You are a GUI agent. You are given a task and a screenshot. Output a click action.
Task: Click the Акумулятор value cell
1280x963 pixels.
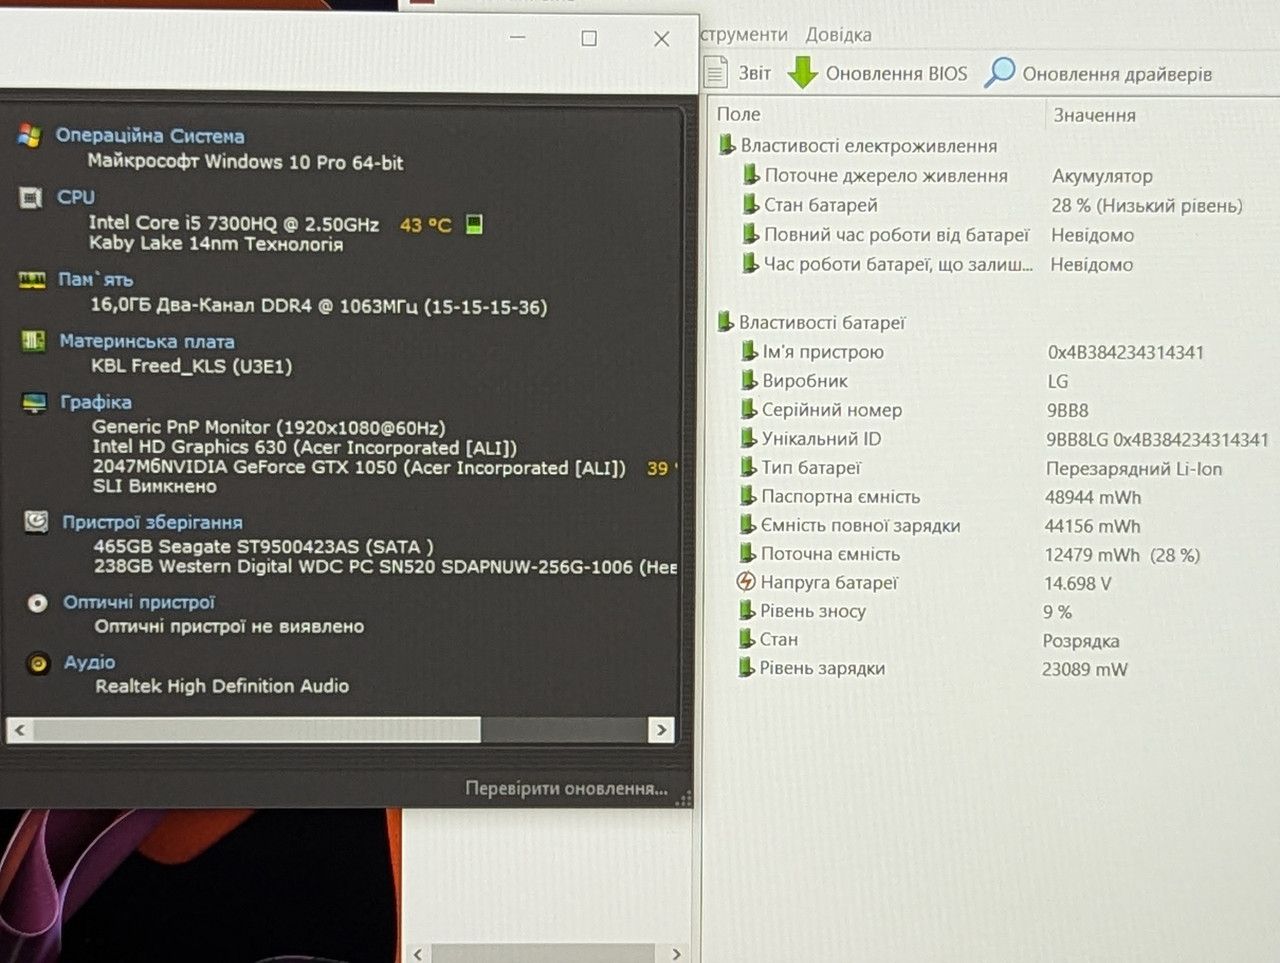pos(1102,176)
